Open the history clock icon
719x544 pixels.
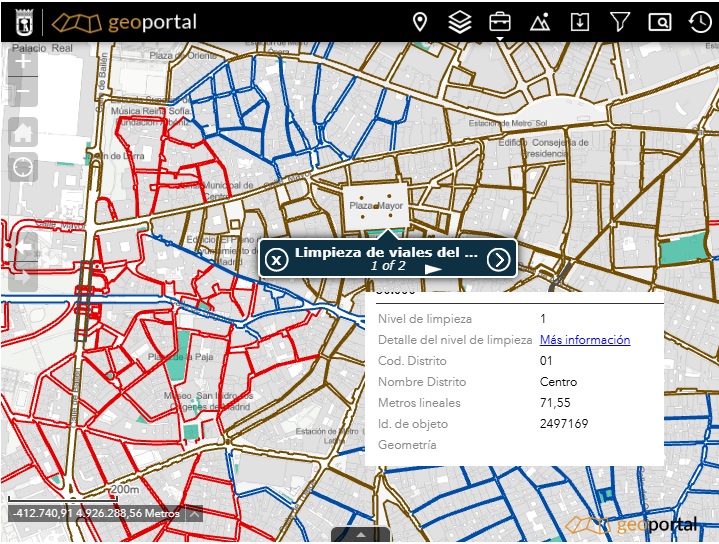point(700,22)
